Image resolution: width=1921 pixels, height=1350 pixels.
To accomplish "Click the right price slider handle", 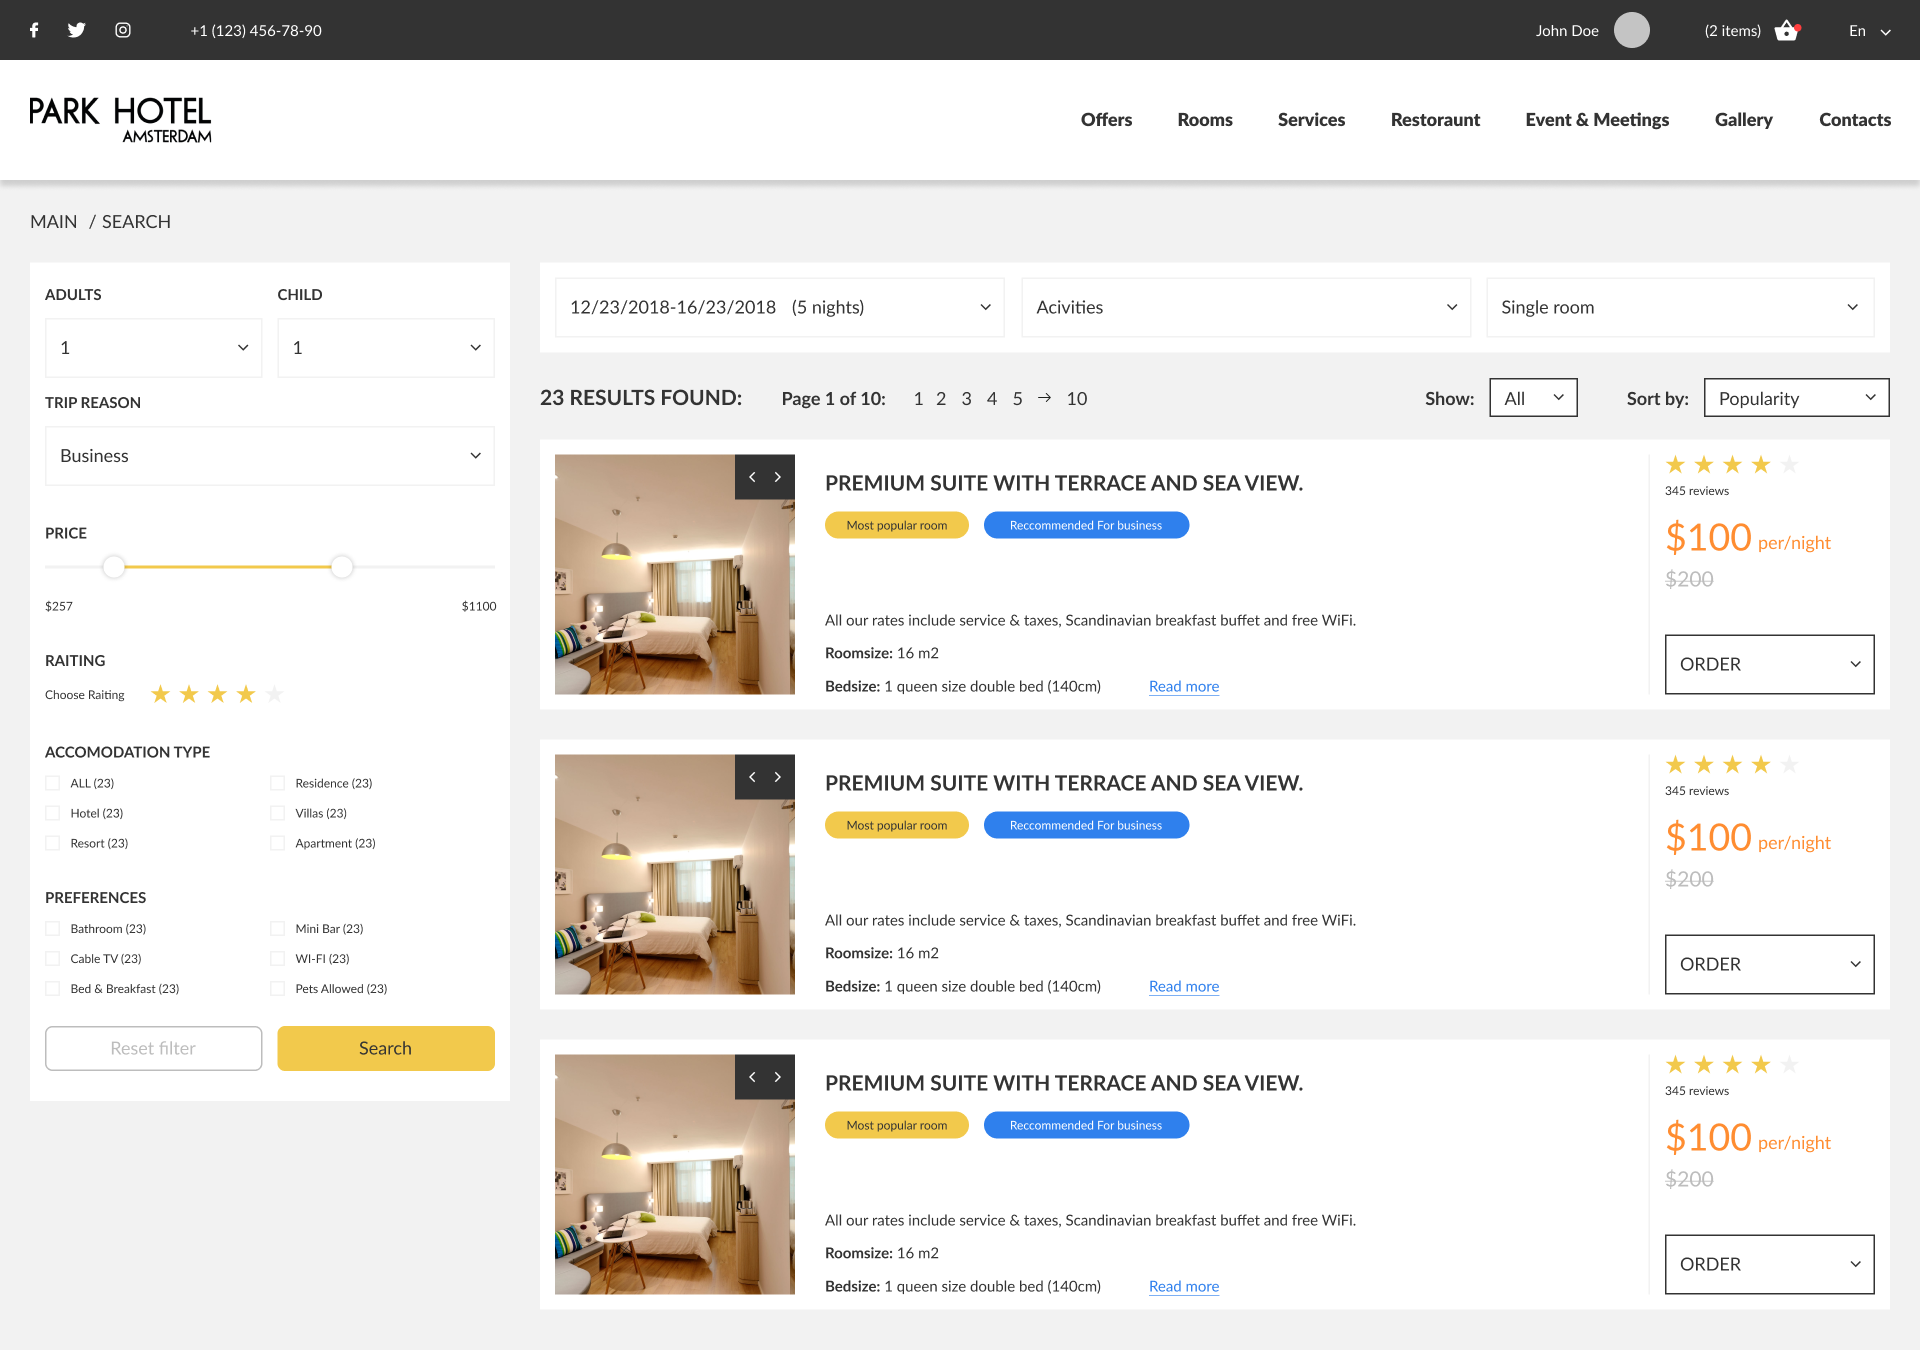I will tap(342, 567).
